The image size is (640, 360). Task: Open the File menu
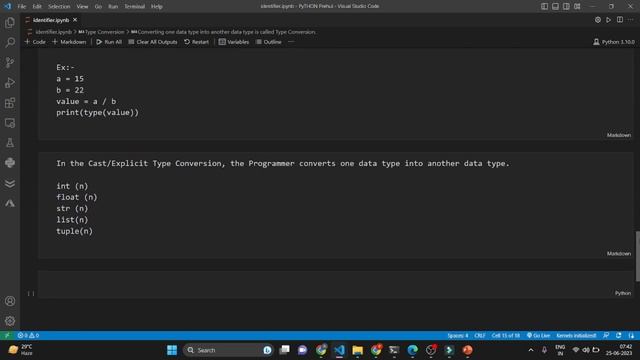tap(22, 7)
